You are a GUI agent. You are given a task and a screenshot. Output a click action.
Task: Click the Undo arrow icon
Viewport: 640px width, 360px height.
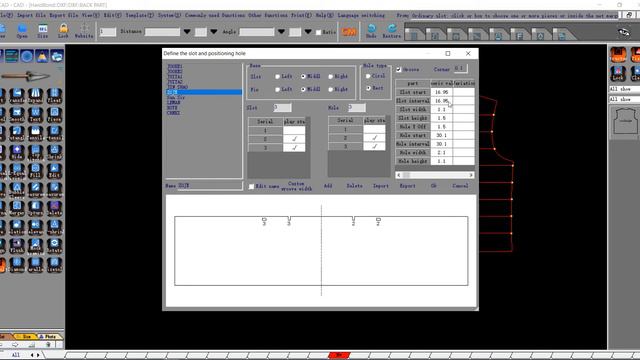coord(371,30)
